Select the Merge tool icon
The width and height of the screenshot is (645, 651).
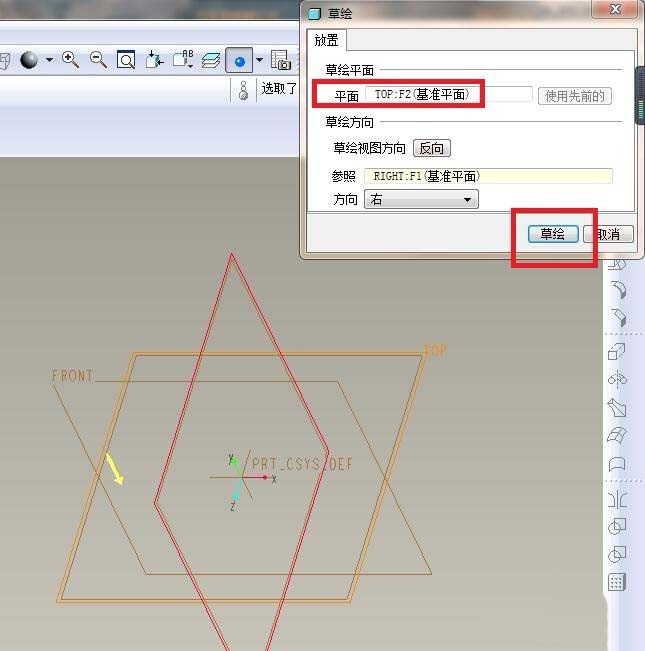(x=617, y=527)
